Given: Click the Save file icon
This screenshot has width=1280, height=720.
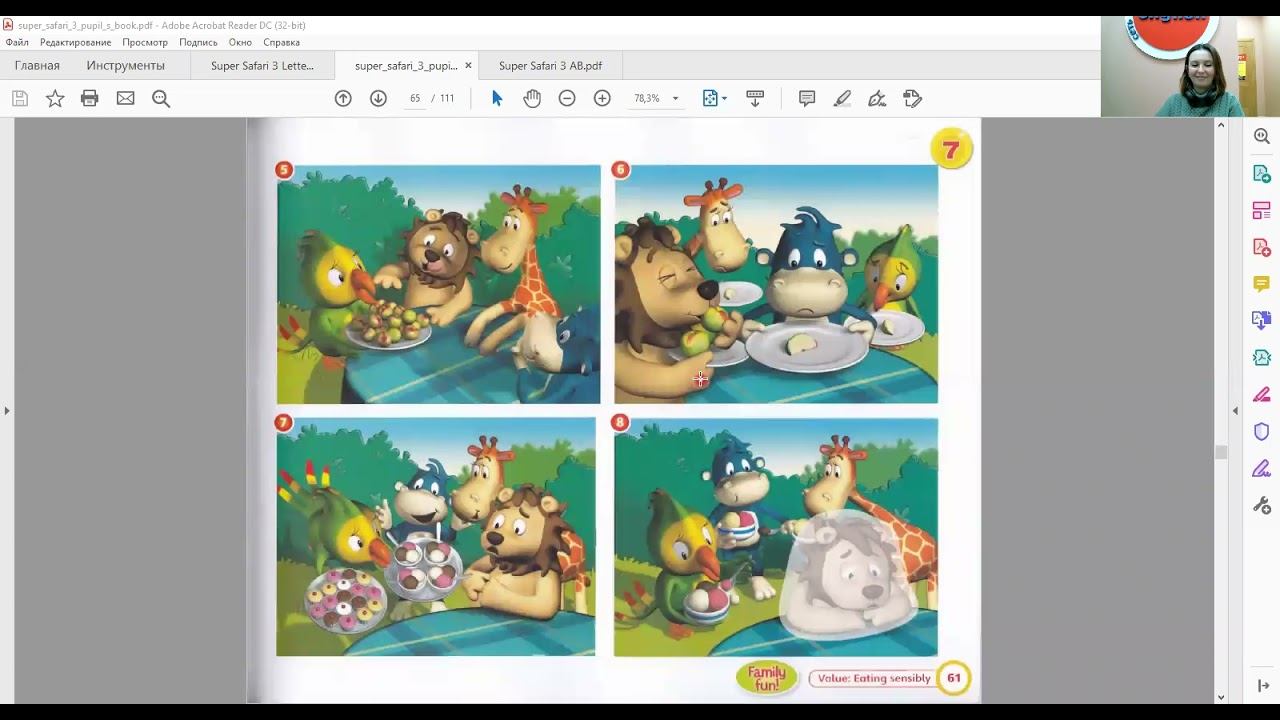Looking at the screenshot, I should (x=20, y=98).
